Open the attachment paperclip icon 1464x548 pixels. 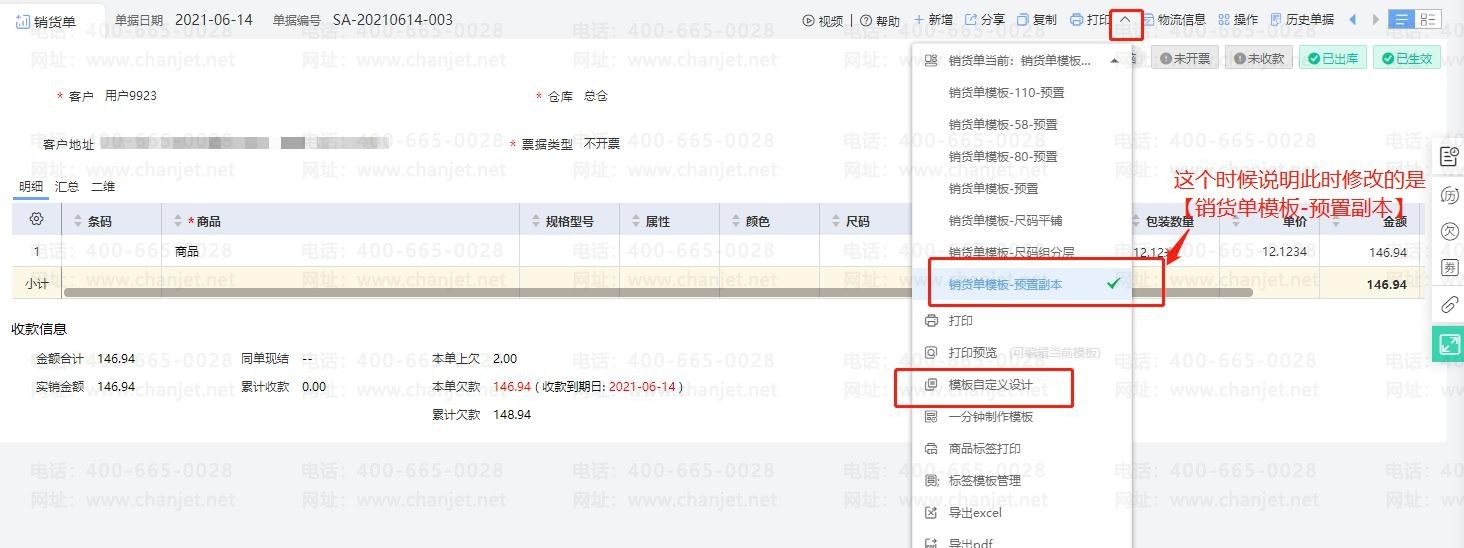1449,305
